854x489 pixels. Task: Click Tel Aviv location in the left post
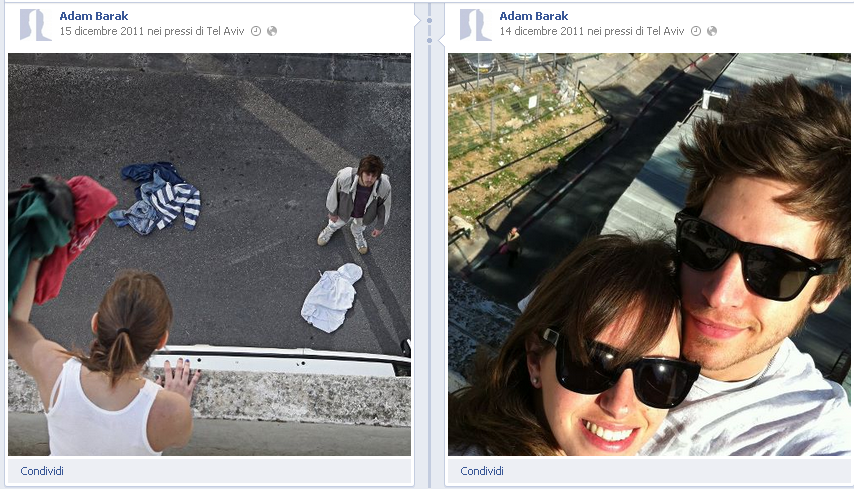click(222, 31)
